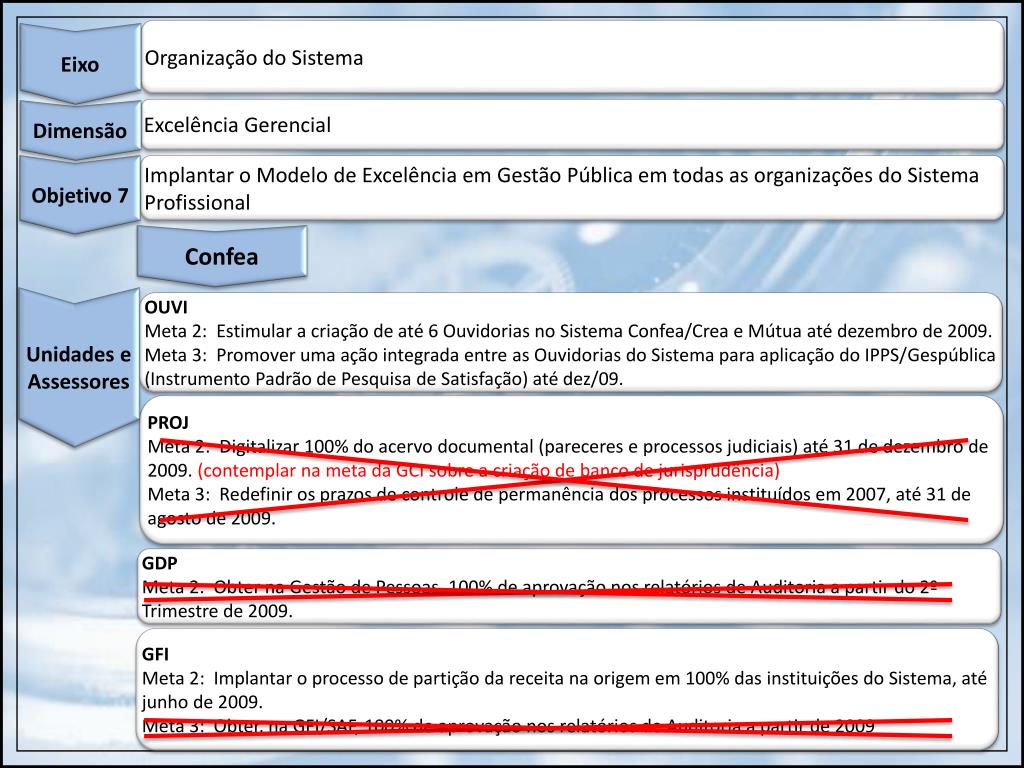Select text 'Excelência Gerencial'
Screen dimensions: 1024x768
point(237,125)
